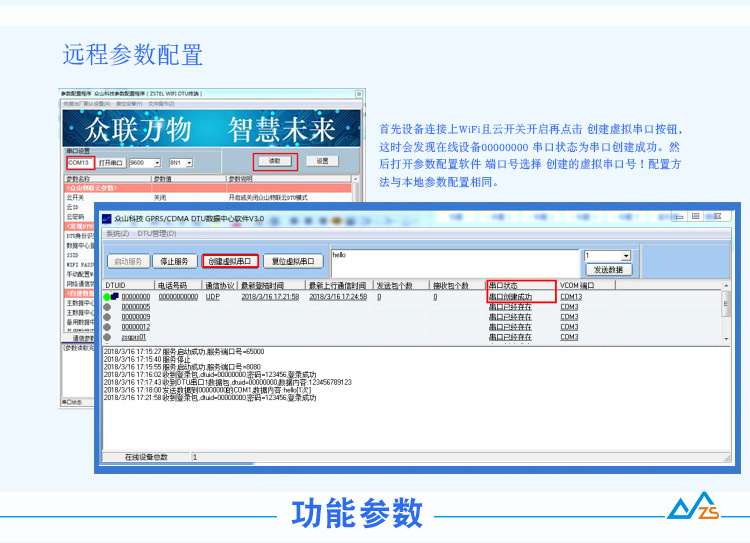This screenshot has height=543, width=750.
Task: Click the 复位虚拟串口 button
Action: coord(293,261)
